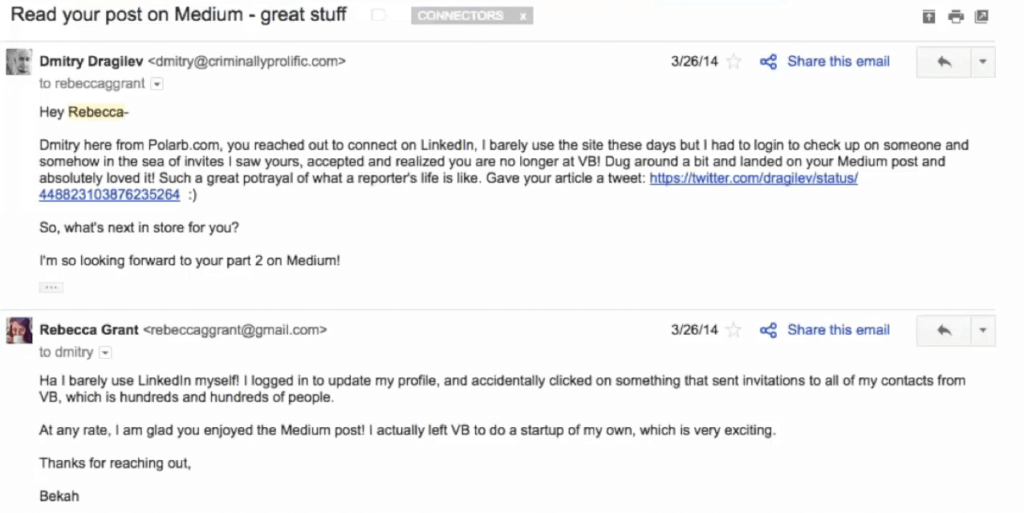Viewport: 1024px width, 513px height.
Task: Click the CONNECTORS label tag
Action: tap(460, 16)
